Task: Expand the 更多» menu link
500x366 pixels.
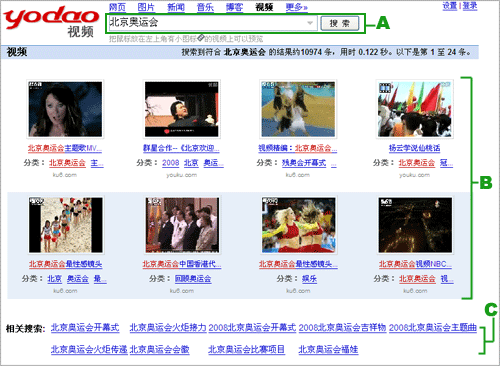Action: pyautogui.click(x=297, y=7)
